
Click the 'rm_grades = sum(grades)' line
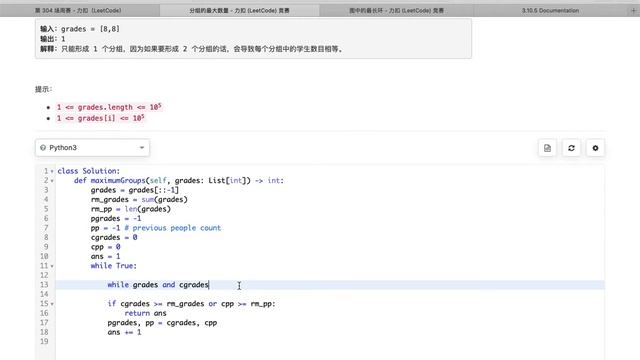pyautogui.click(x=139, y=199)
